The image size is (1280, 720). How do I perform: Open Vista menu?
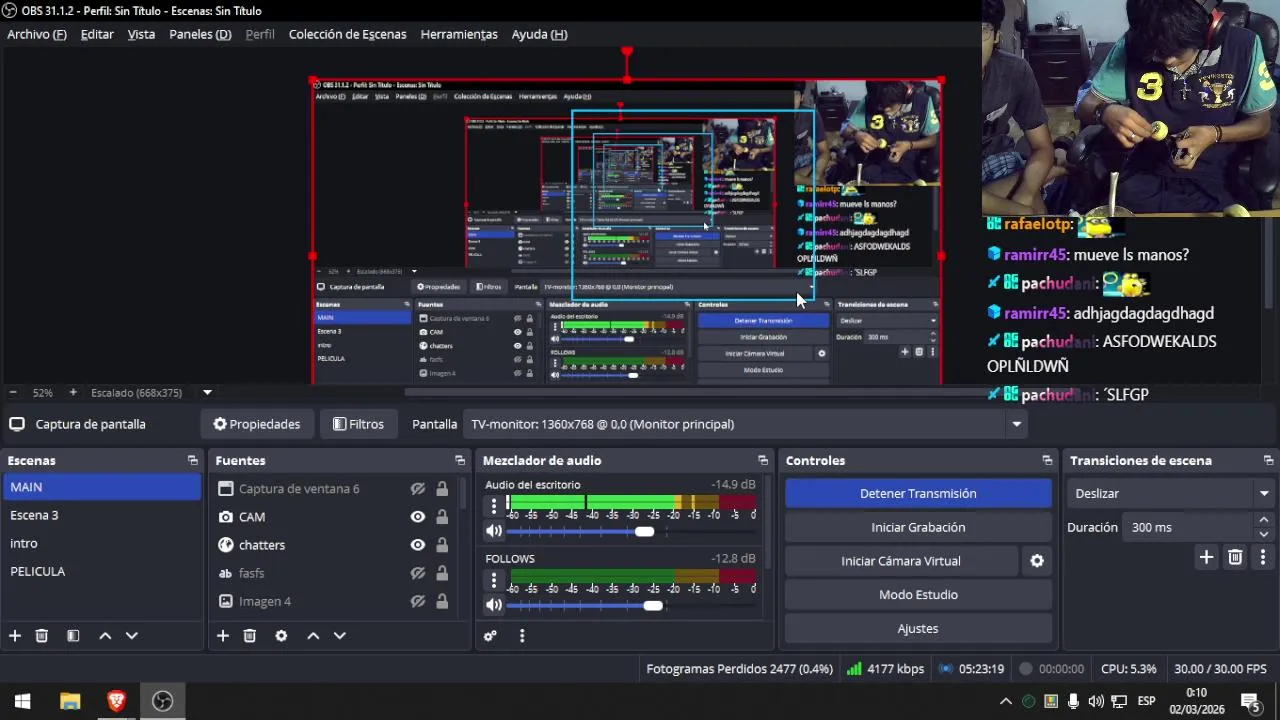click(x=141, y=34)
